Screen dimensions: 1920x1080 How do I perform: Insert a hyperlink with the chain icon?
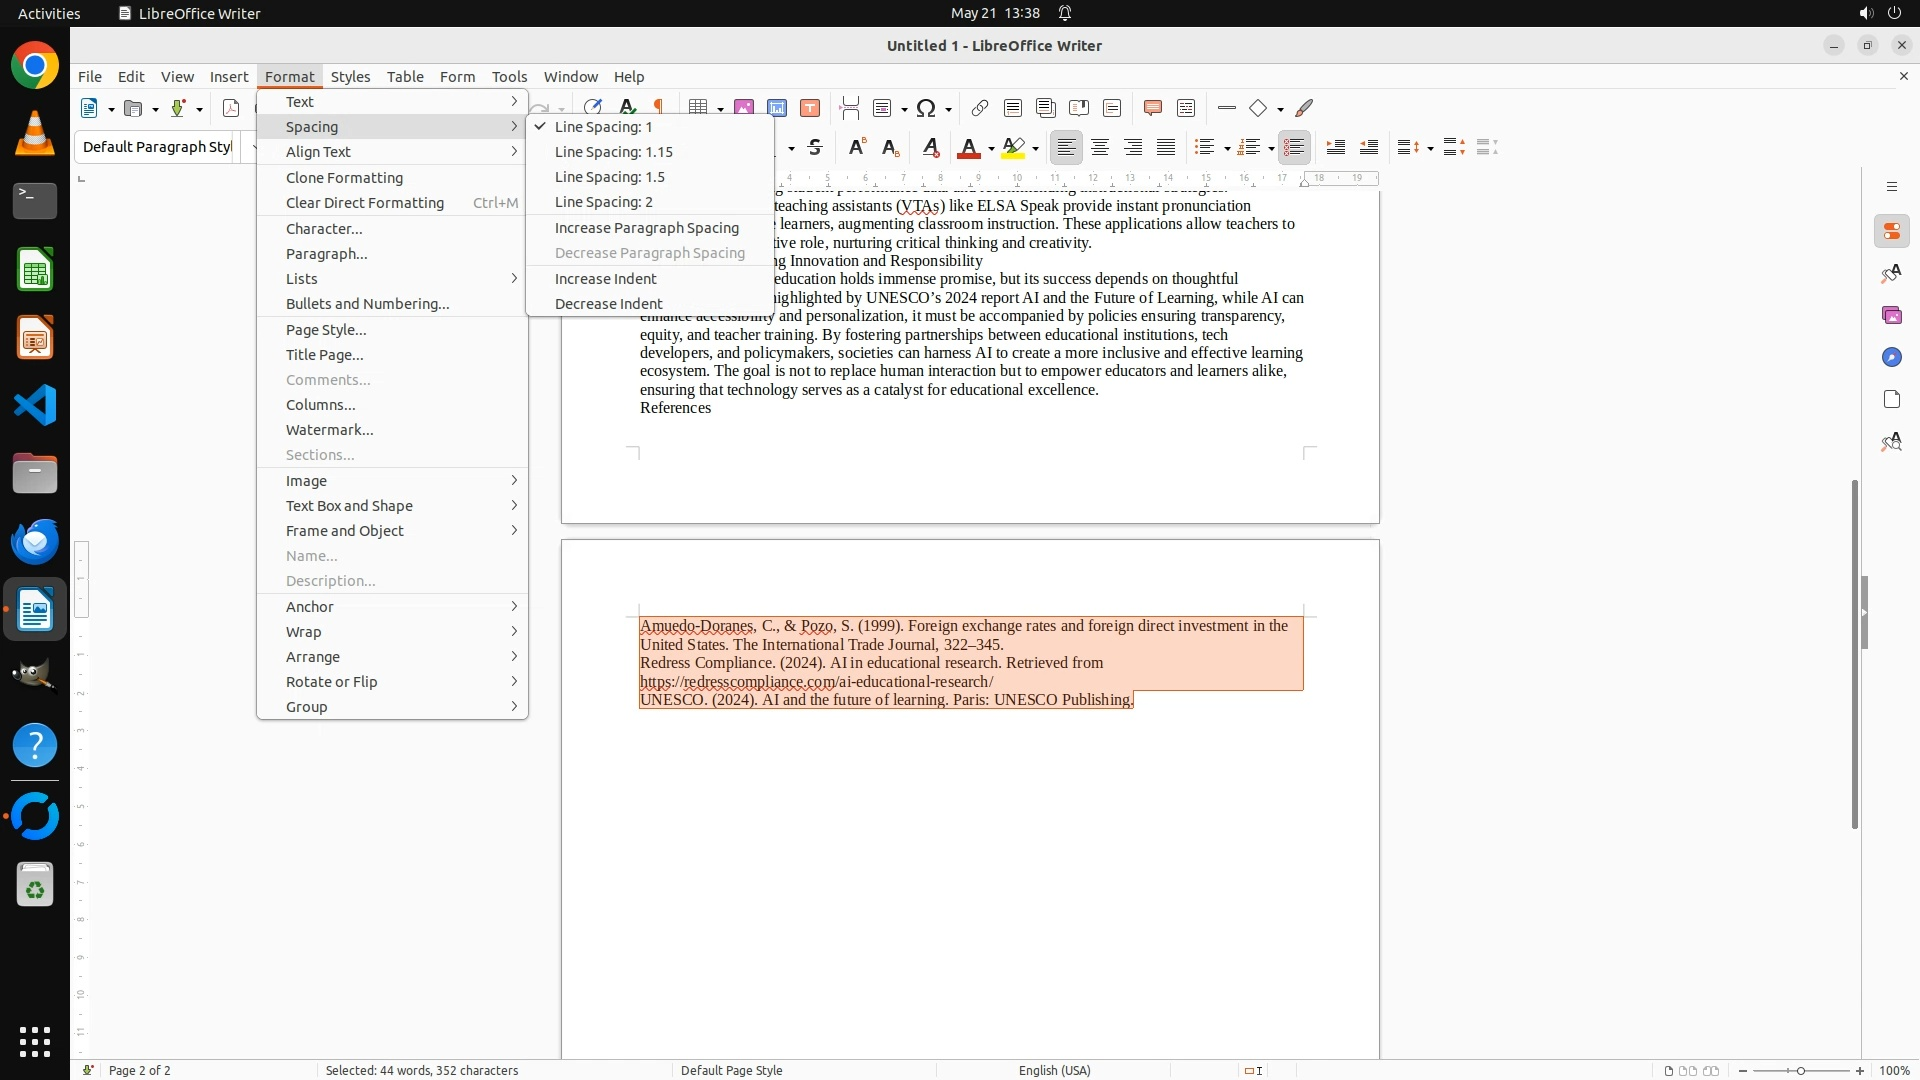[x=979, y=108]
